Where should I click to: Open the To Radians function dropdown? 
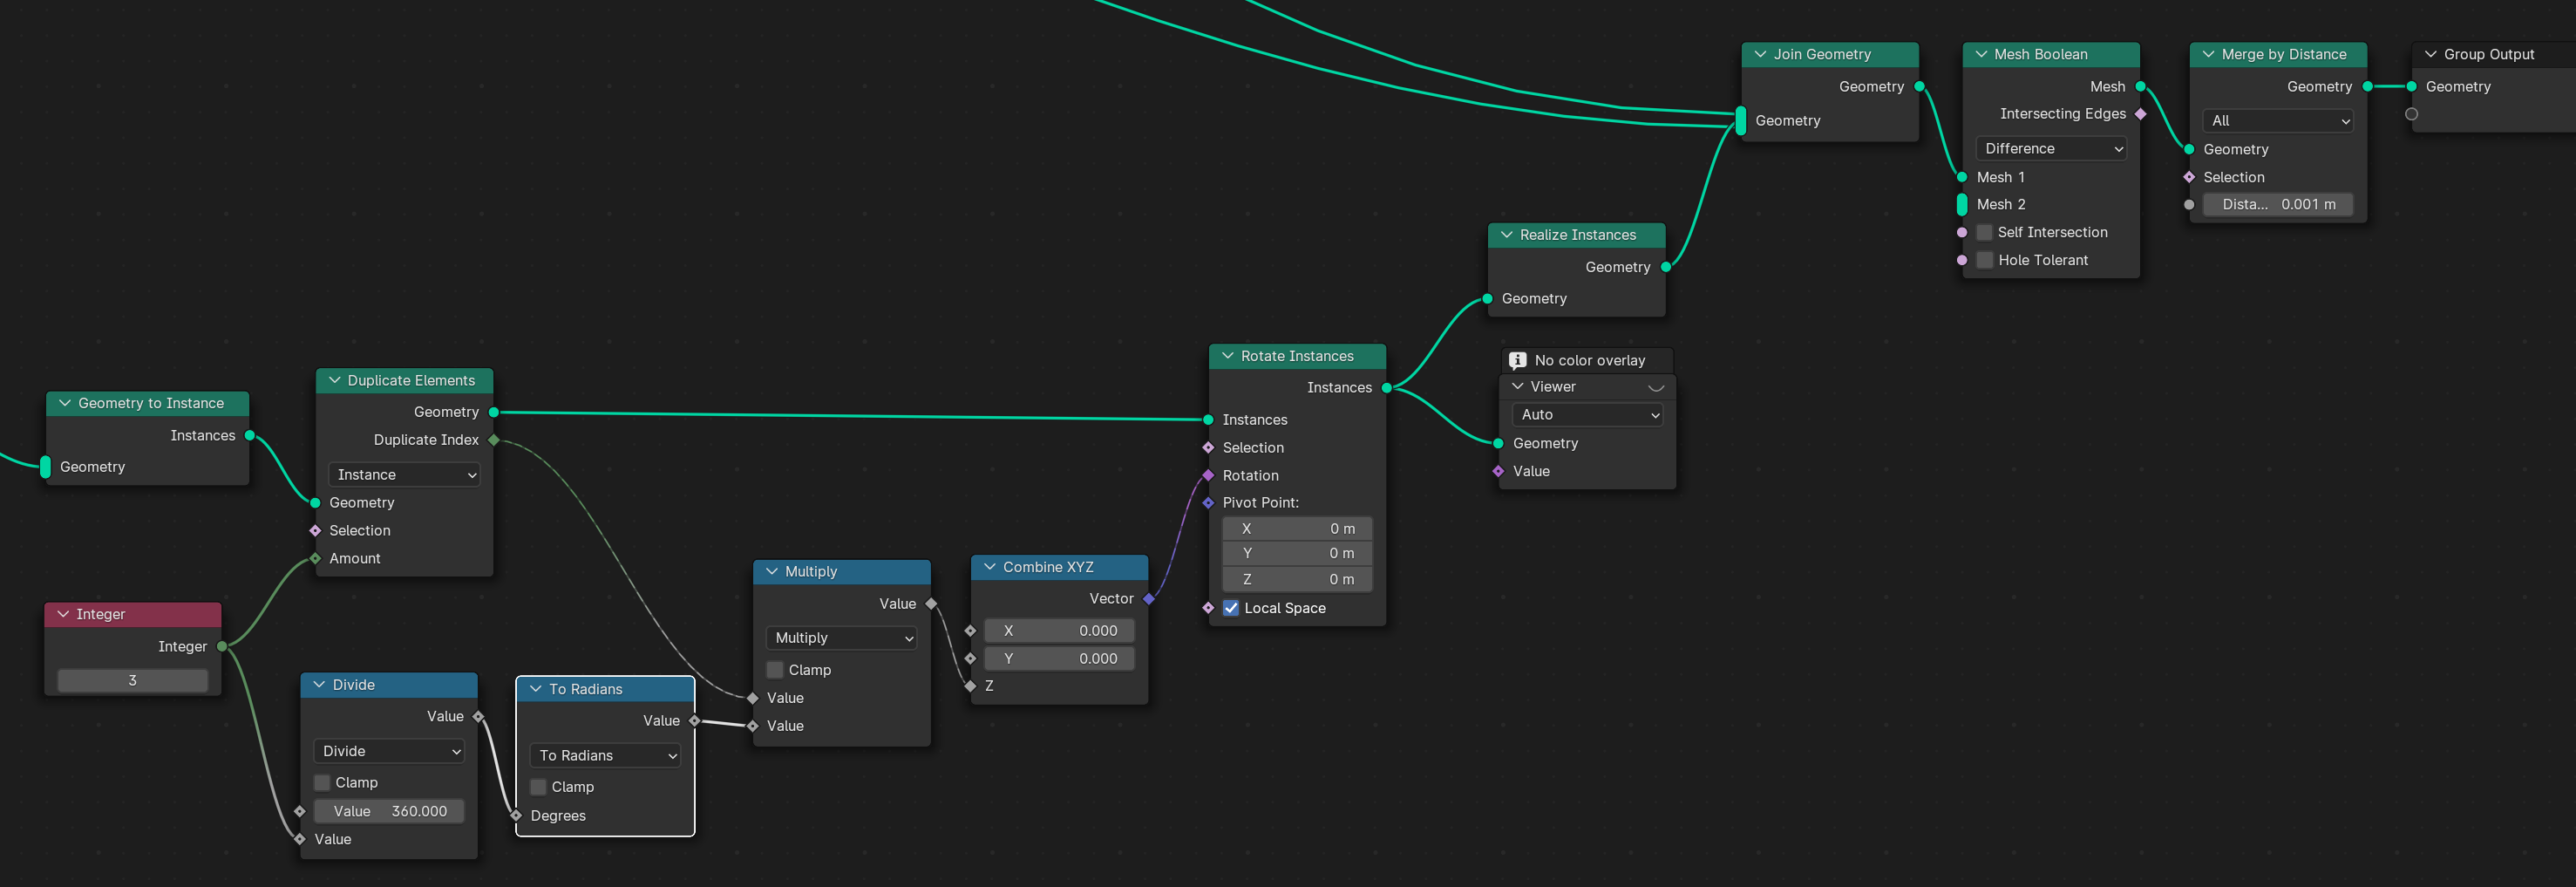point(606,756)
